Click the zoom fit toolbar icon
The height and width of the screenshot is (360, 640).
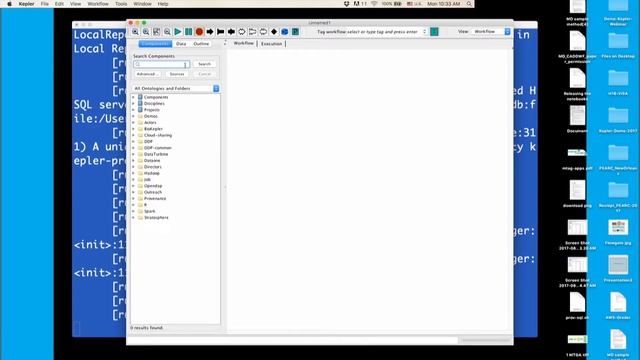156,32
